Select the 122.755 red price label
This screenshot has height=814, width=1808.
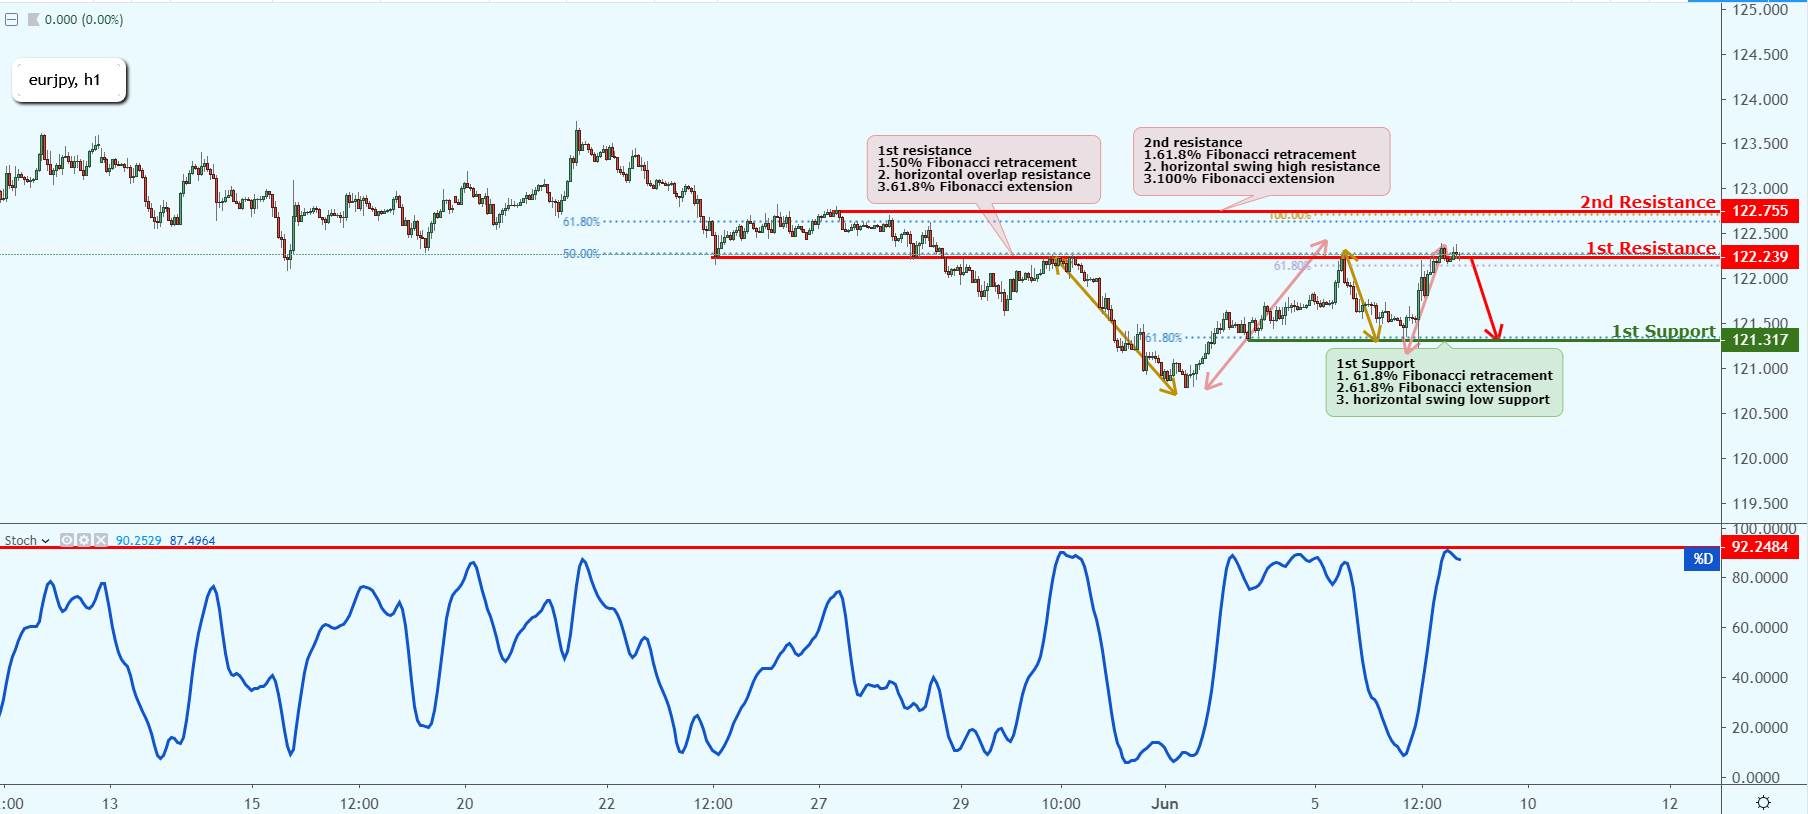(x=1760, y=211)
